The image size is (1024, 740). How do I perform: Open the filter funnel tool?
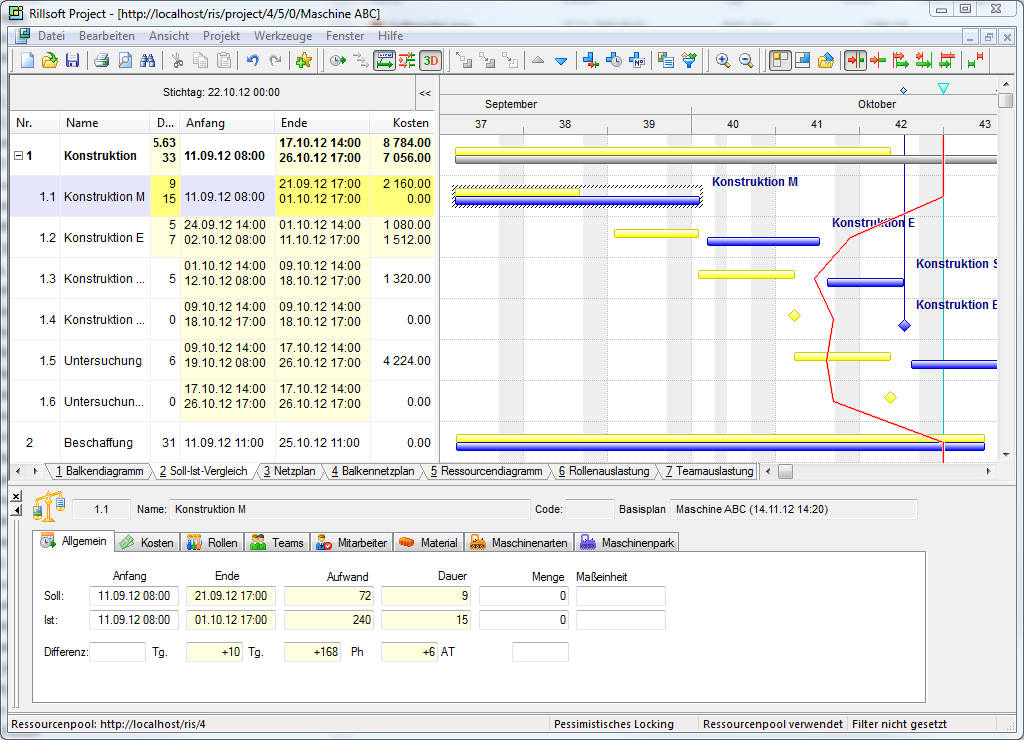click(x=689, y=61)
